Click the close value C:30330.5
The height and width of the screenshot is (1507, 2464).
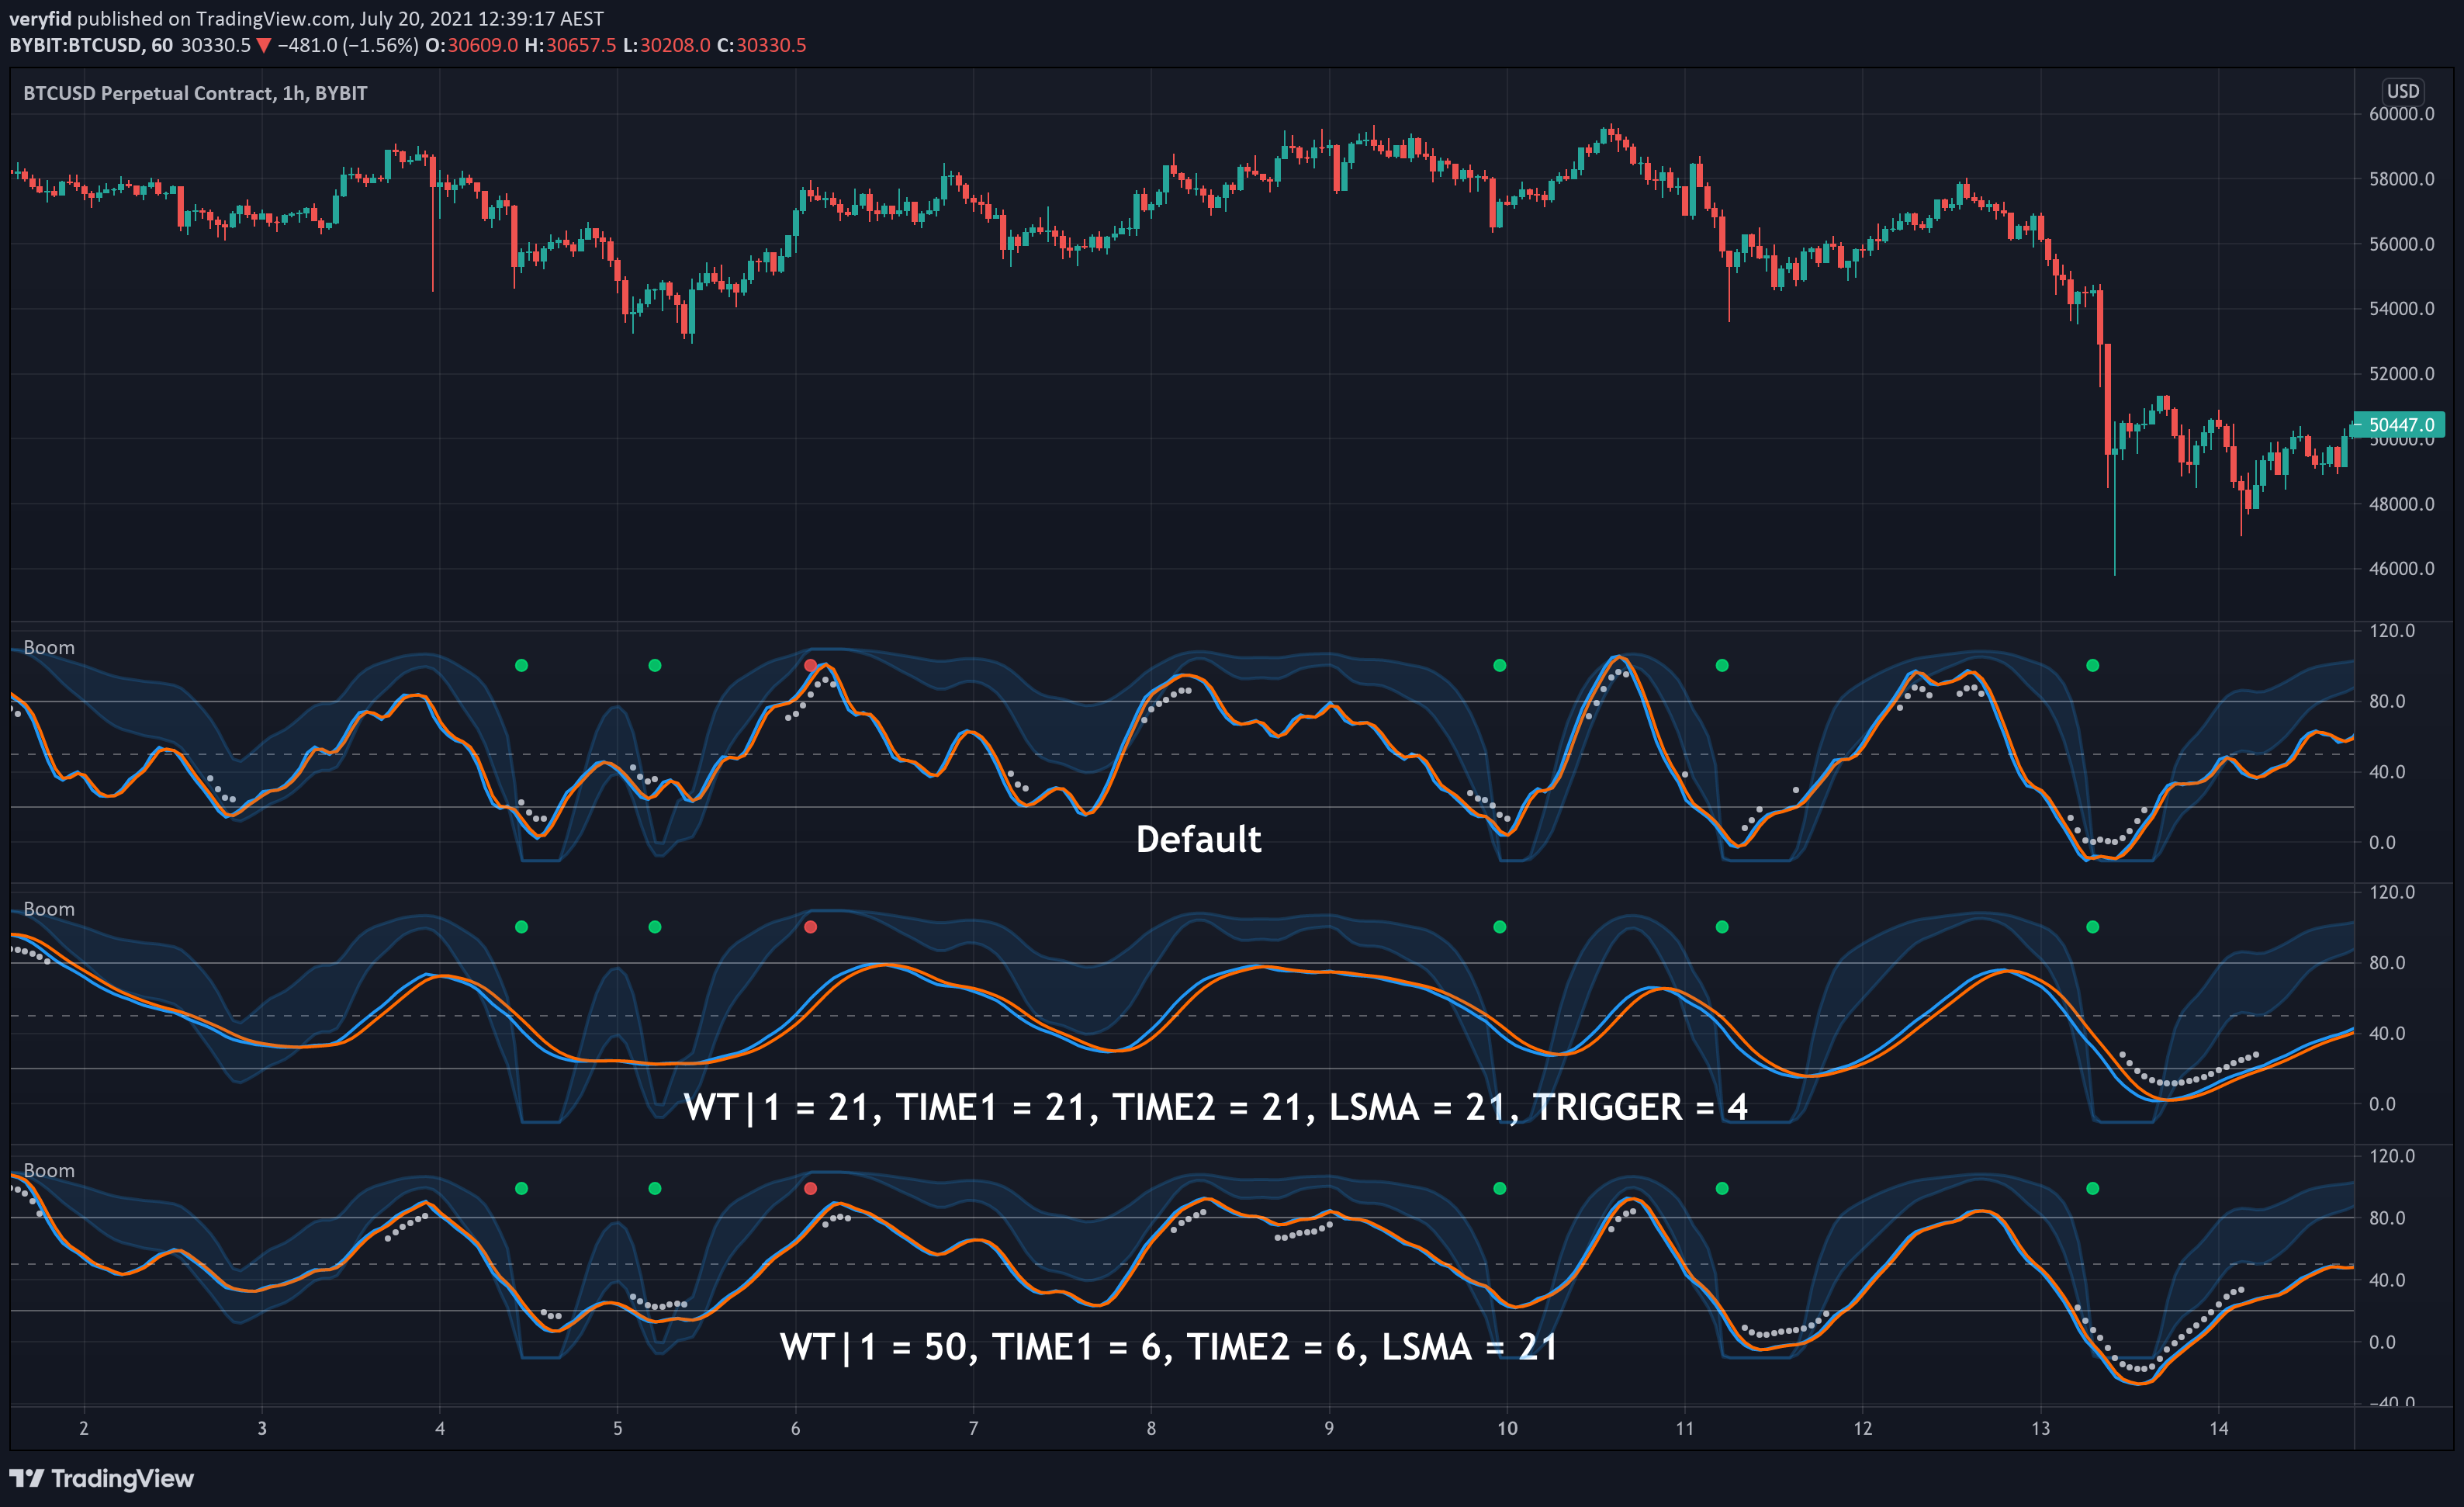(761, 45)
